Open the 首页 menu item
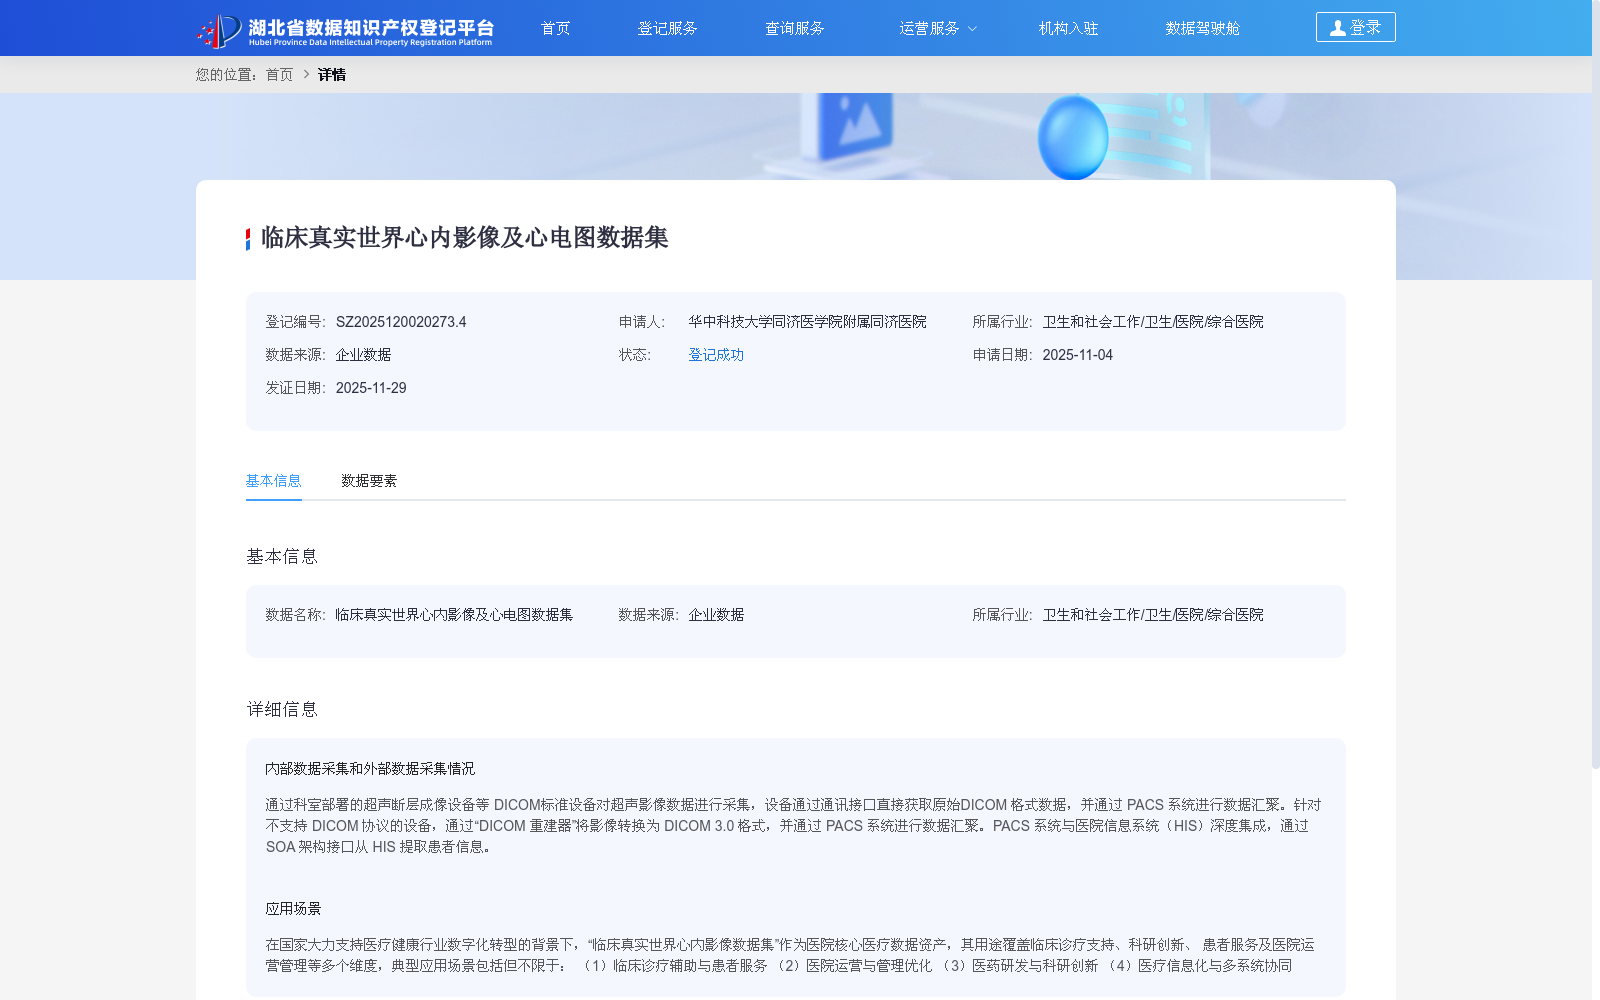Viewport: 1600px width, 1000px height. (555, 28)
